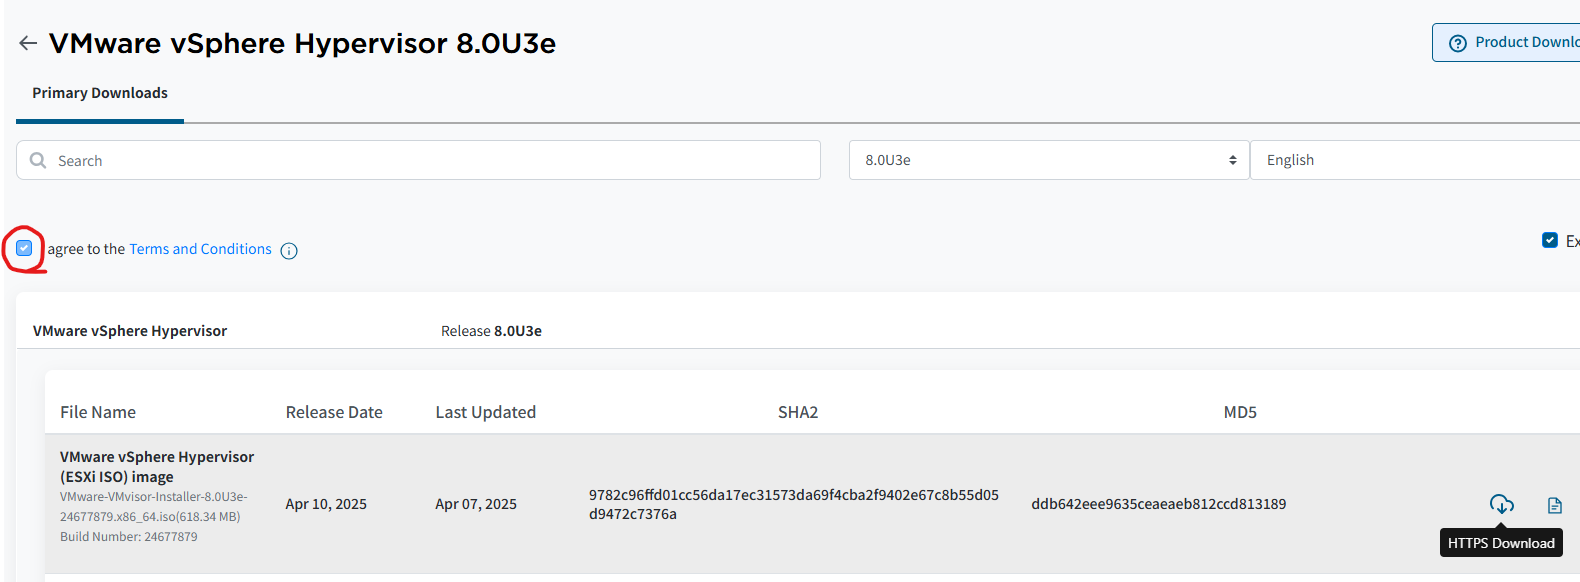Click the question mark icon on Product Download
Screen dimensions: 1580x582
click(x=1458, y=43)
